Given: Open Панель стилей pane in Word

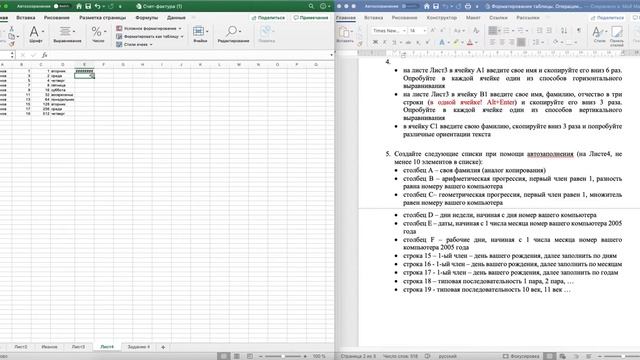Looking at the screenshot, I should (617, 36).
